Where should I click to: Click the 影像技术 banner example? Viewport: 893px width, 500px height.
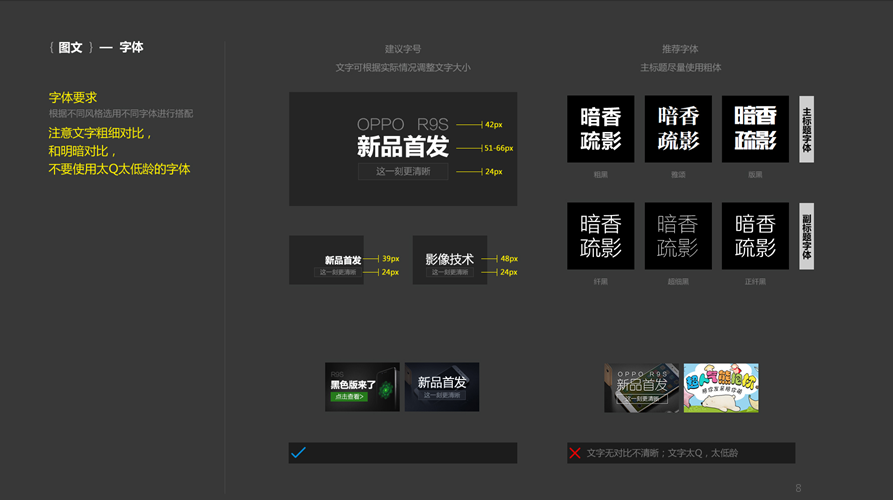(x=449, y=260)
